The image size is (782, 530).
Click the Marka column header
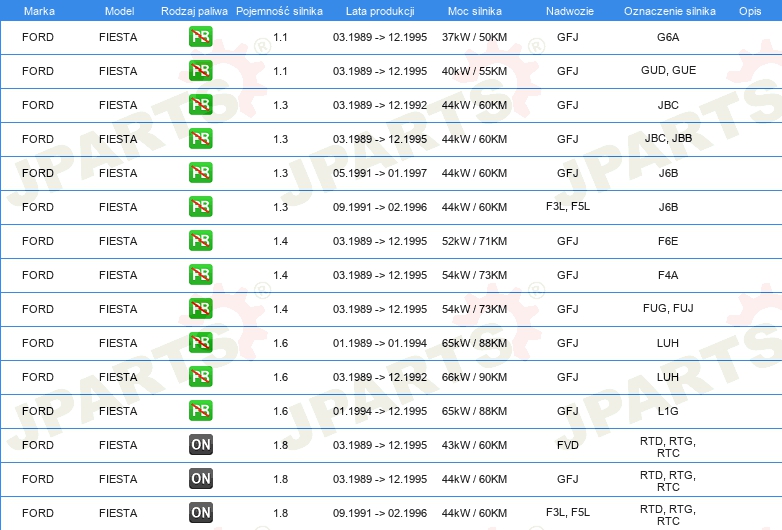click(39, 11)
